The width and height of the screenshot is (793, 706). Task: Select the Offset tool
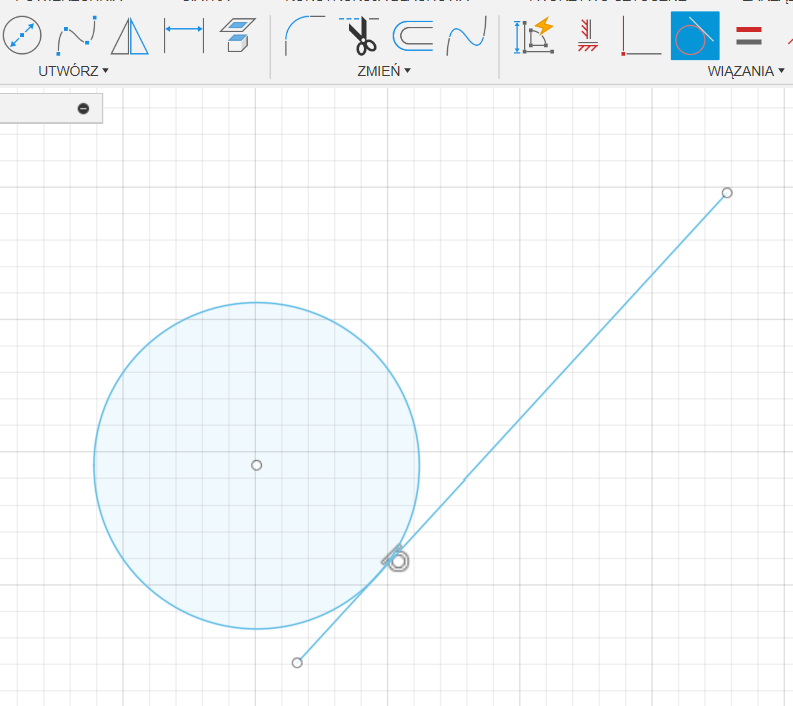(412, 37)
